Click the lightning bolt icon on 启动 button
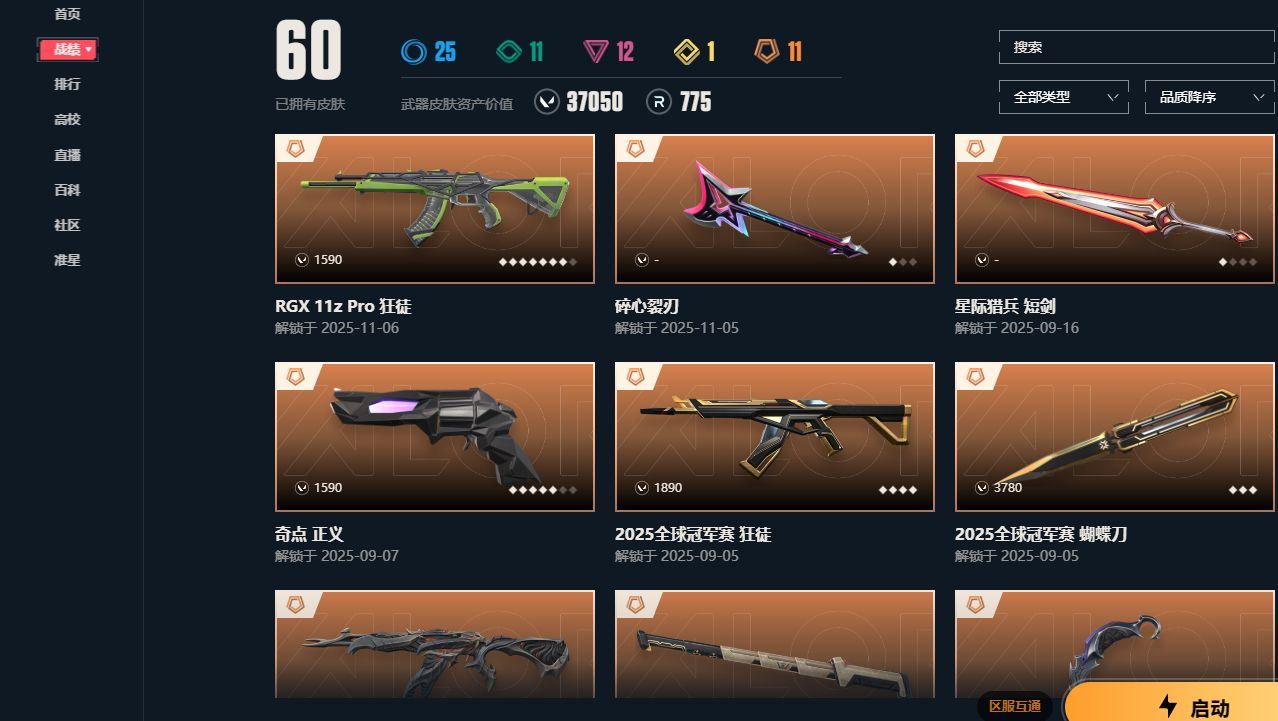The height and width of the screenshot is (721, 1278). click(x=1168, y=706)
